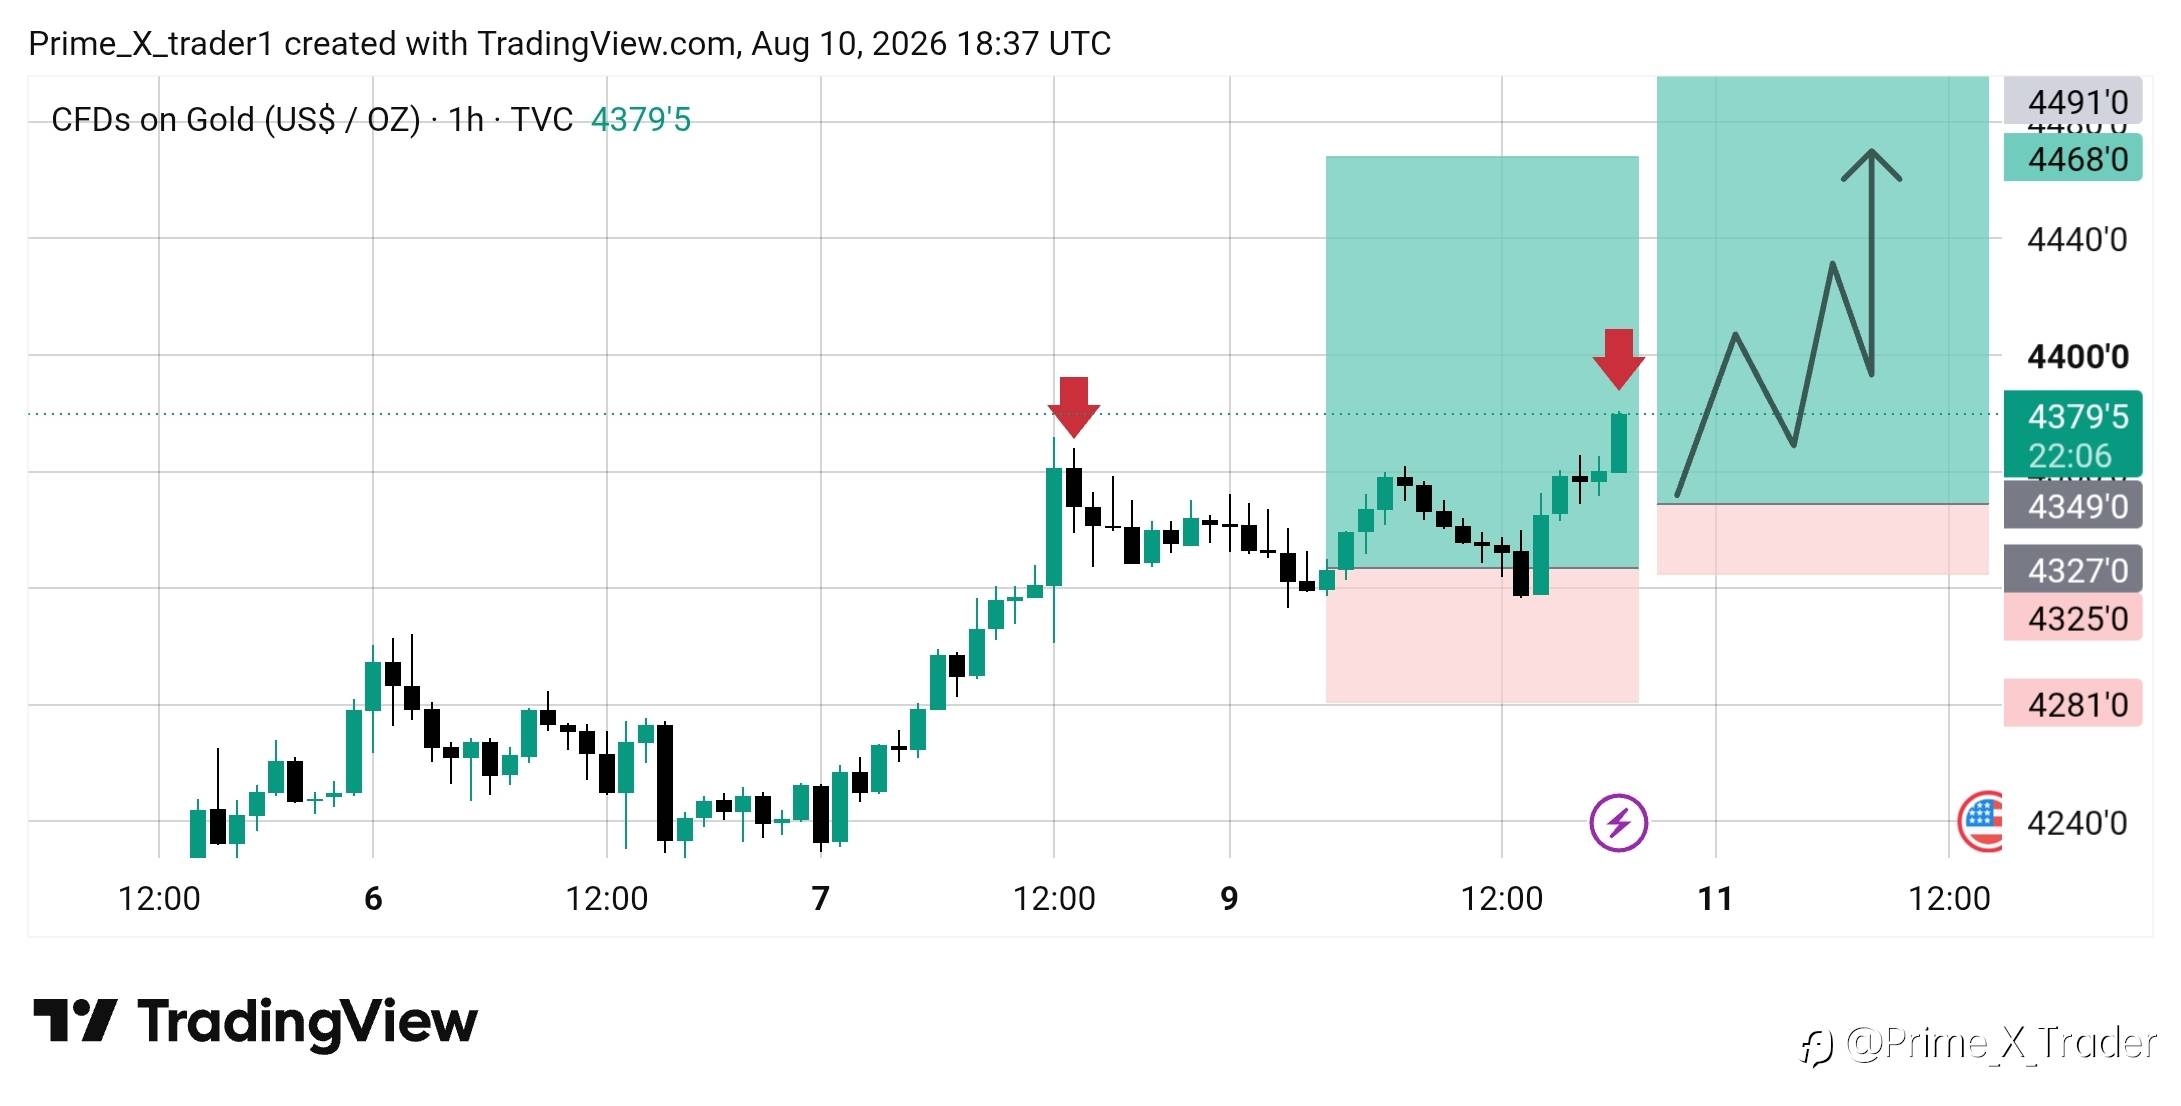The width and height of the screenshot is (2181, 1106).
Task: Click the 4349'0 entry price label
Action: click(2073, 505)
